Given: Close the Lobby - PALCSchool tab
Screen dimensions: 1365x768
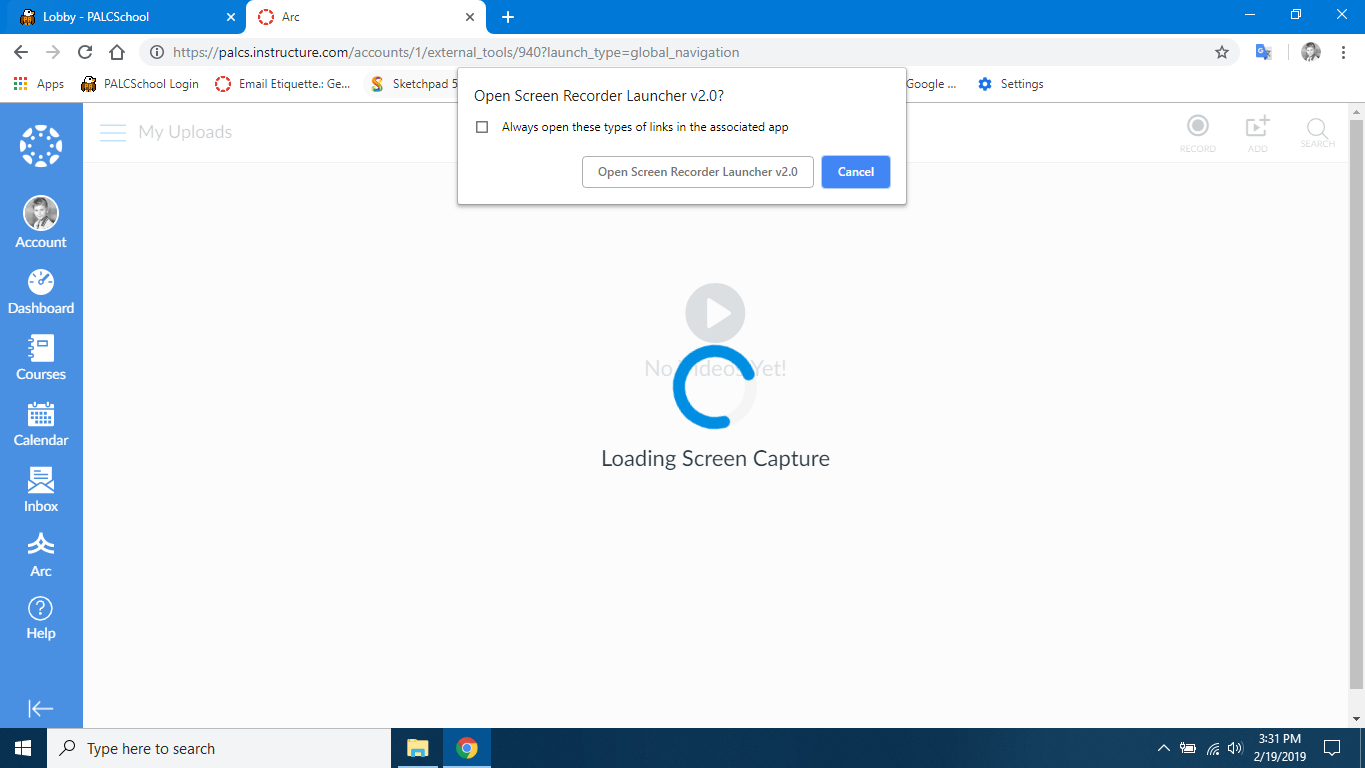Looking at the screenshot, I should click(231, 17).
